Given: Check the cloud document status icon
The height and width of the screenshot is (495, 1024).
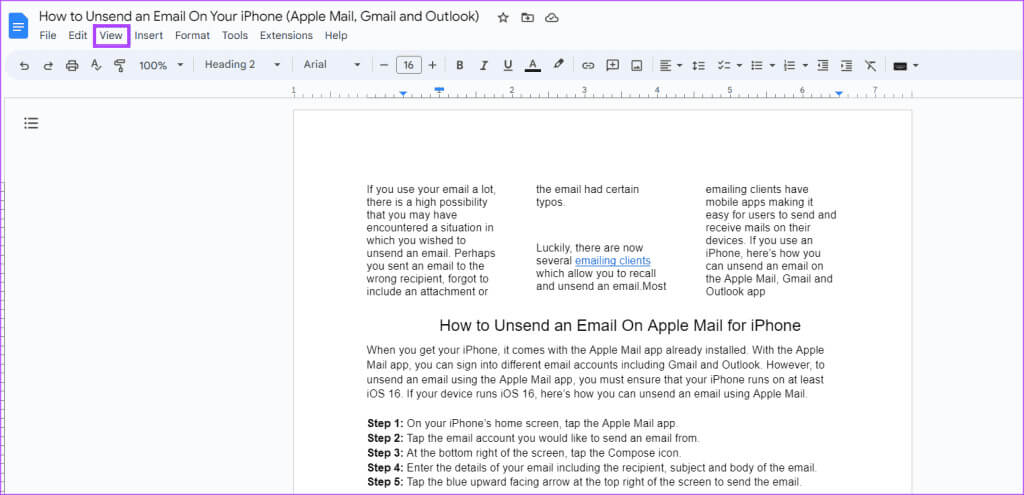Looking at the screenshot, I should [x=552, y=18].
